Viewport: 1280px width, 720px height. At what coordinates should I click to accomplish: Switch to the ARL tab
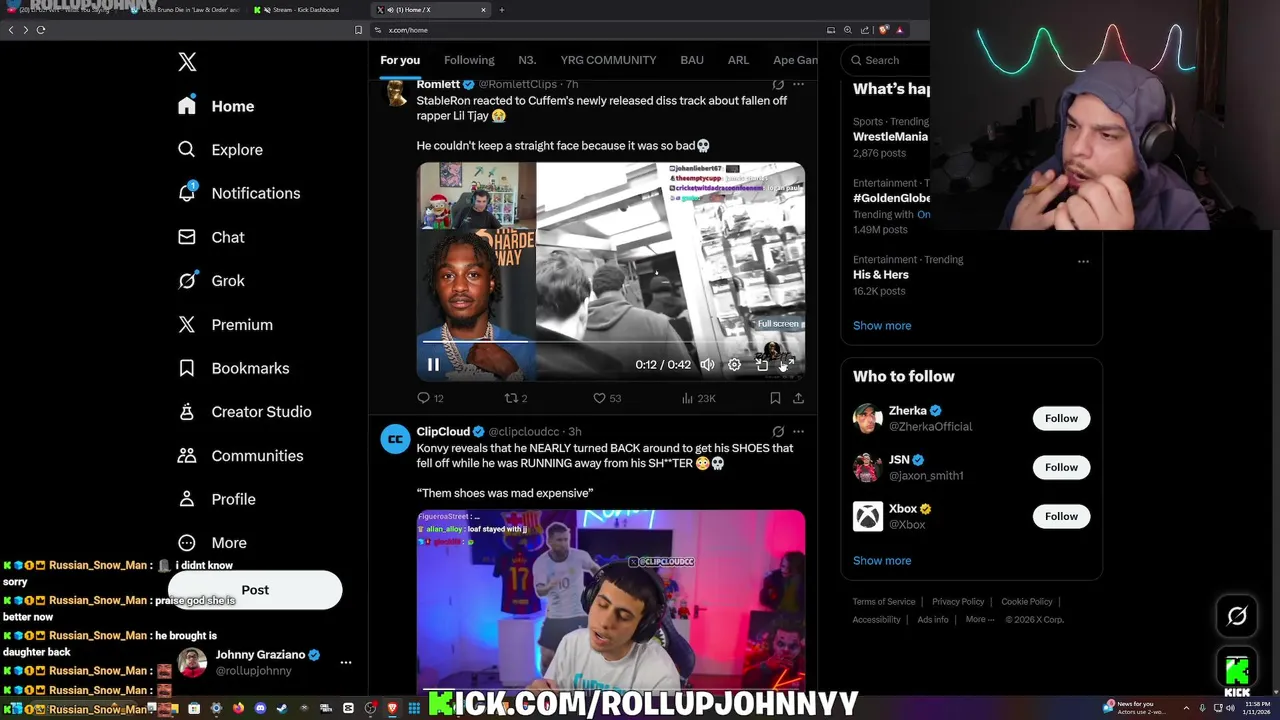pyautogui.click(x=738, y=60)
